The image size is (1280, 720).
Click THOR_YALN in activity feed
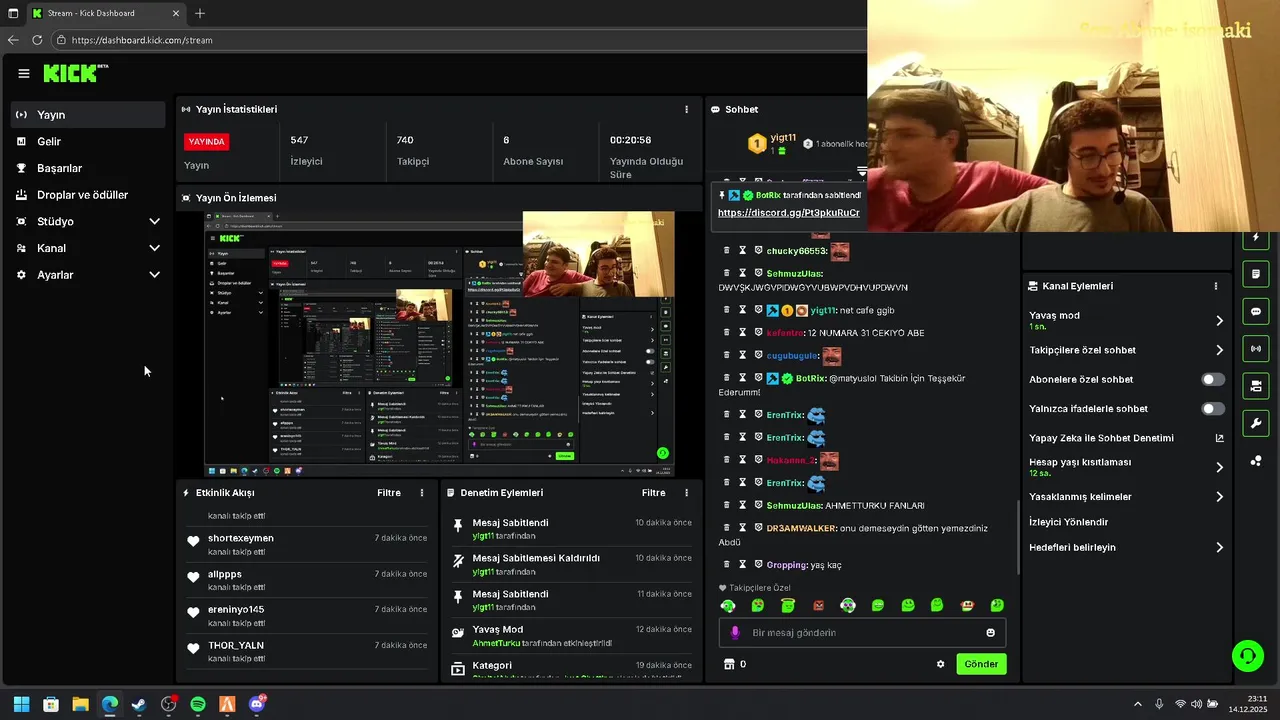(236, 646)
